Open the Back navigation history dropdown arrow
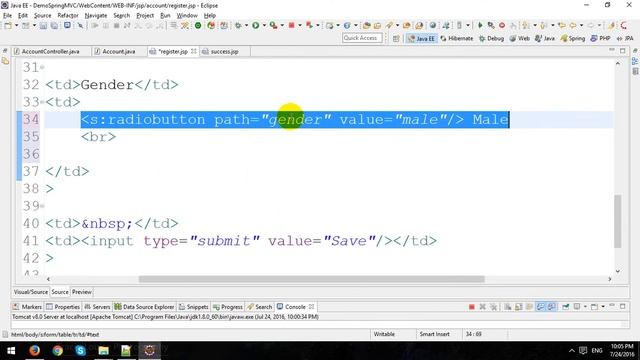Viewport: 640px width, 360px height. pyautogui.click(x=581, y=25)
